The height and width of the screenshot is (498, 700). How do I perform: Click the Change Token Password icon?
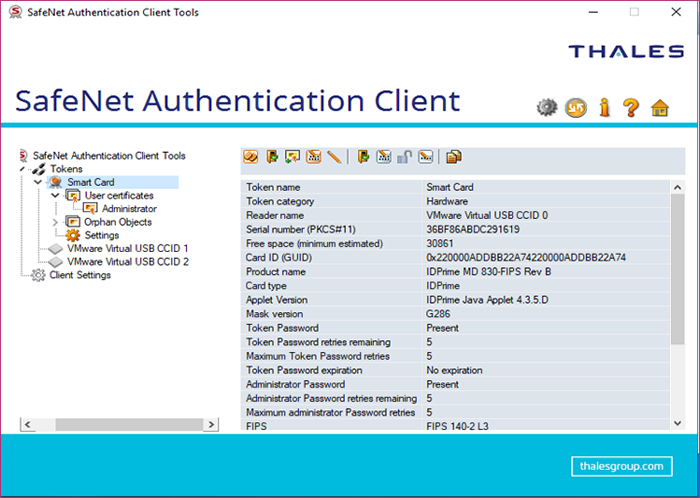(x=313, y=156)
